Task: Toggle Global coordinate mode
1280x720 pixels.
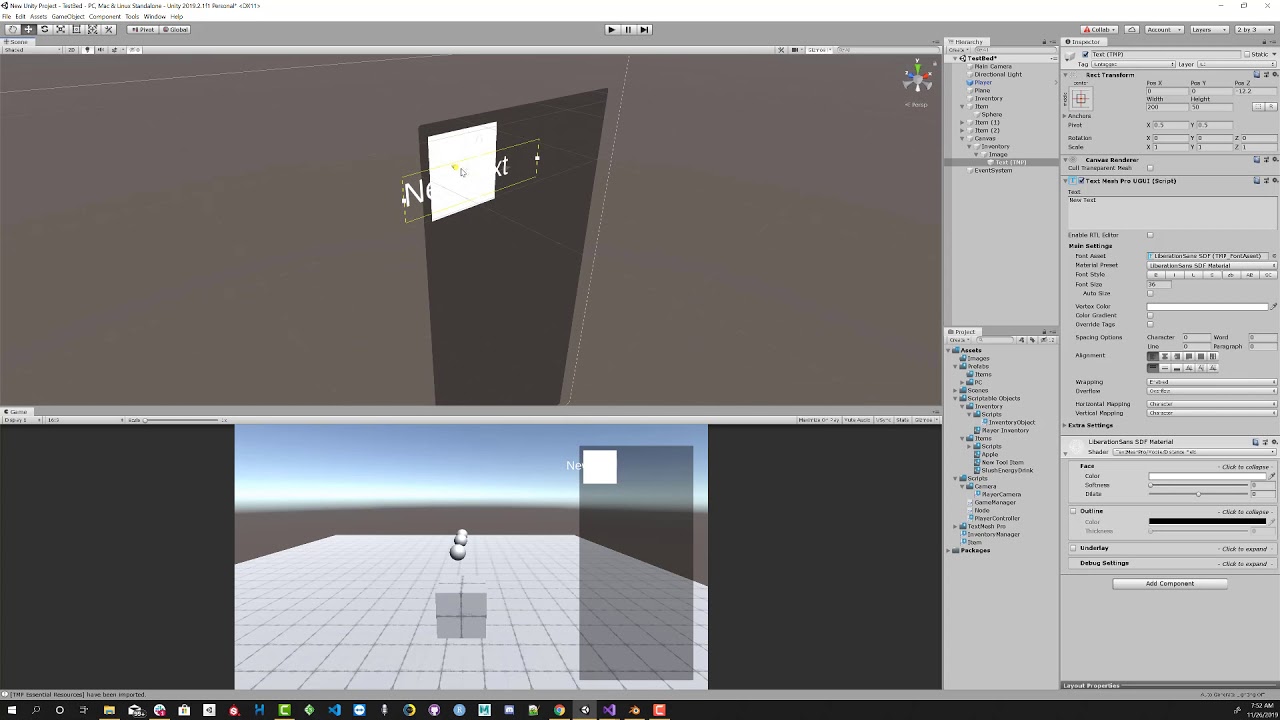Action: 174,29
